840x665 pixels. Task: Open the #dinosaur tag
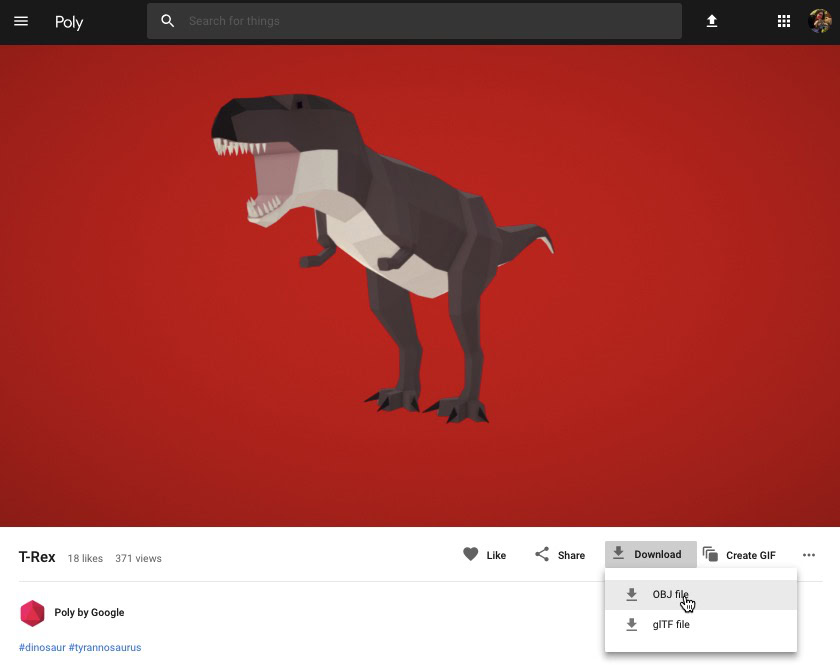coord(42,647)
